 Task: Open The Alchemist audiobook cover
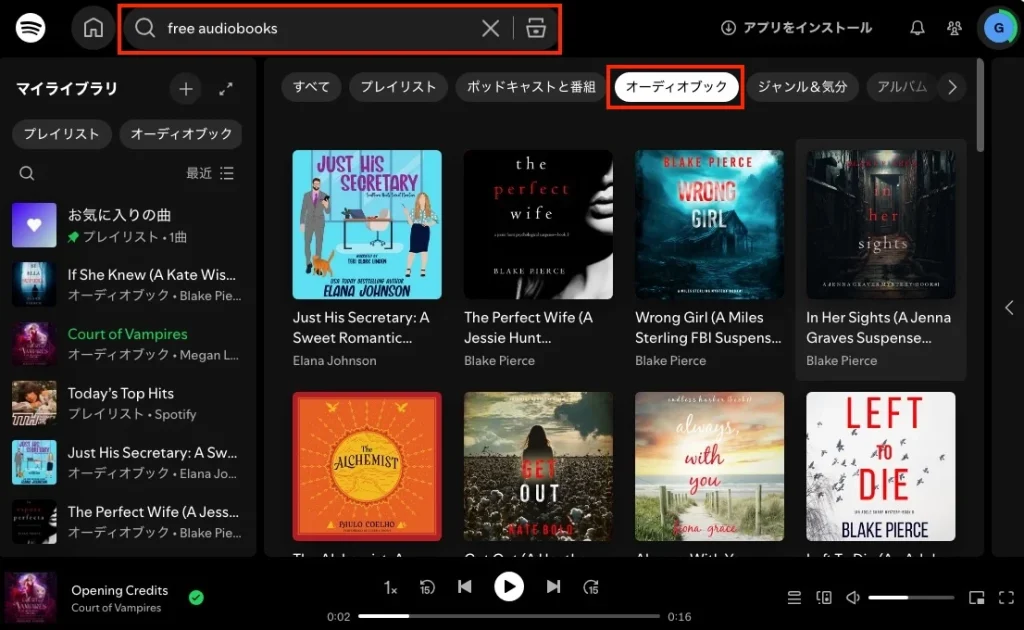(x=367, y=466)
